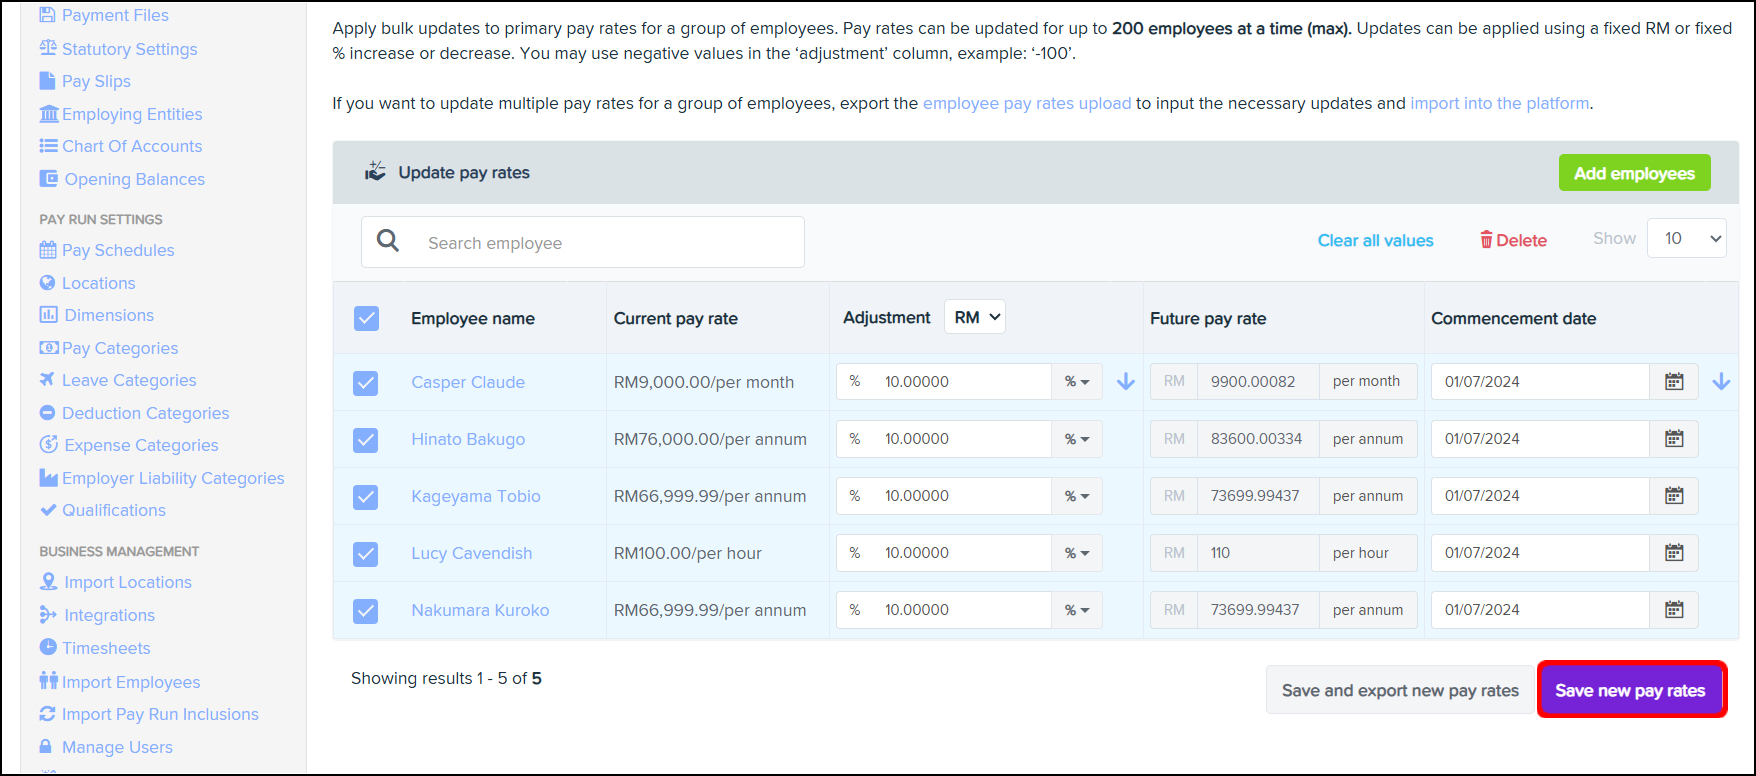The height and width of the screenshot is (776, 1756).
Task: Open calendar picker in Nakumara Kuroko's row
Action: coord(1673,610)
